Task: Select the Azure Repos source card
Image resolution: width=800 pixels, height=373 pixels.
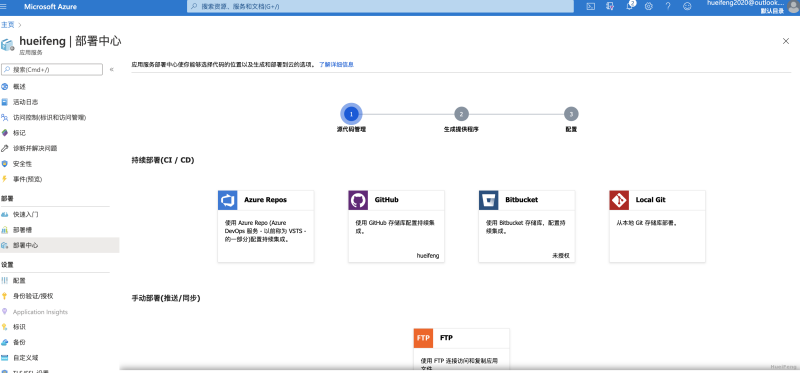Action: [266, 227]
